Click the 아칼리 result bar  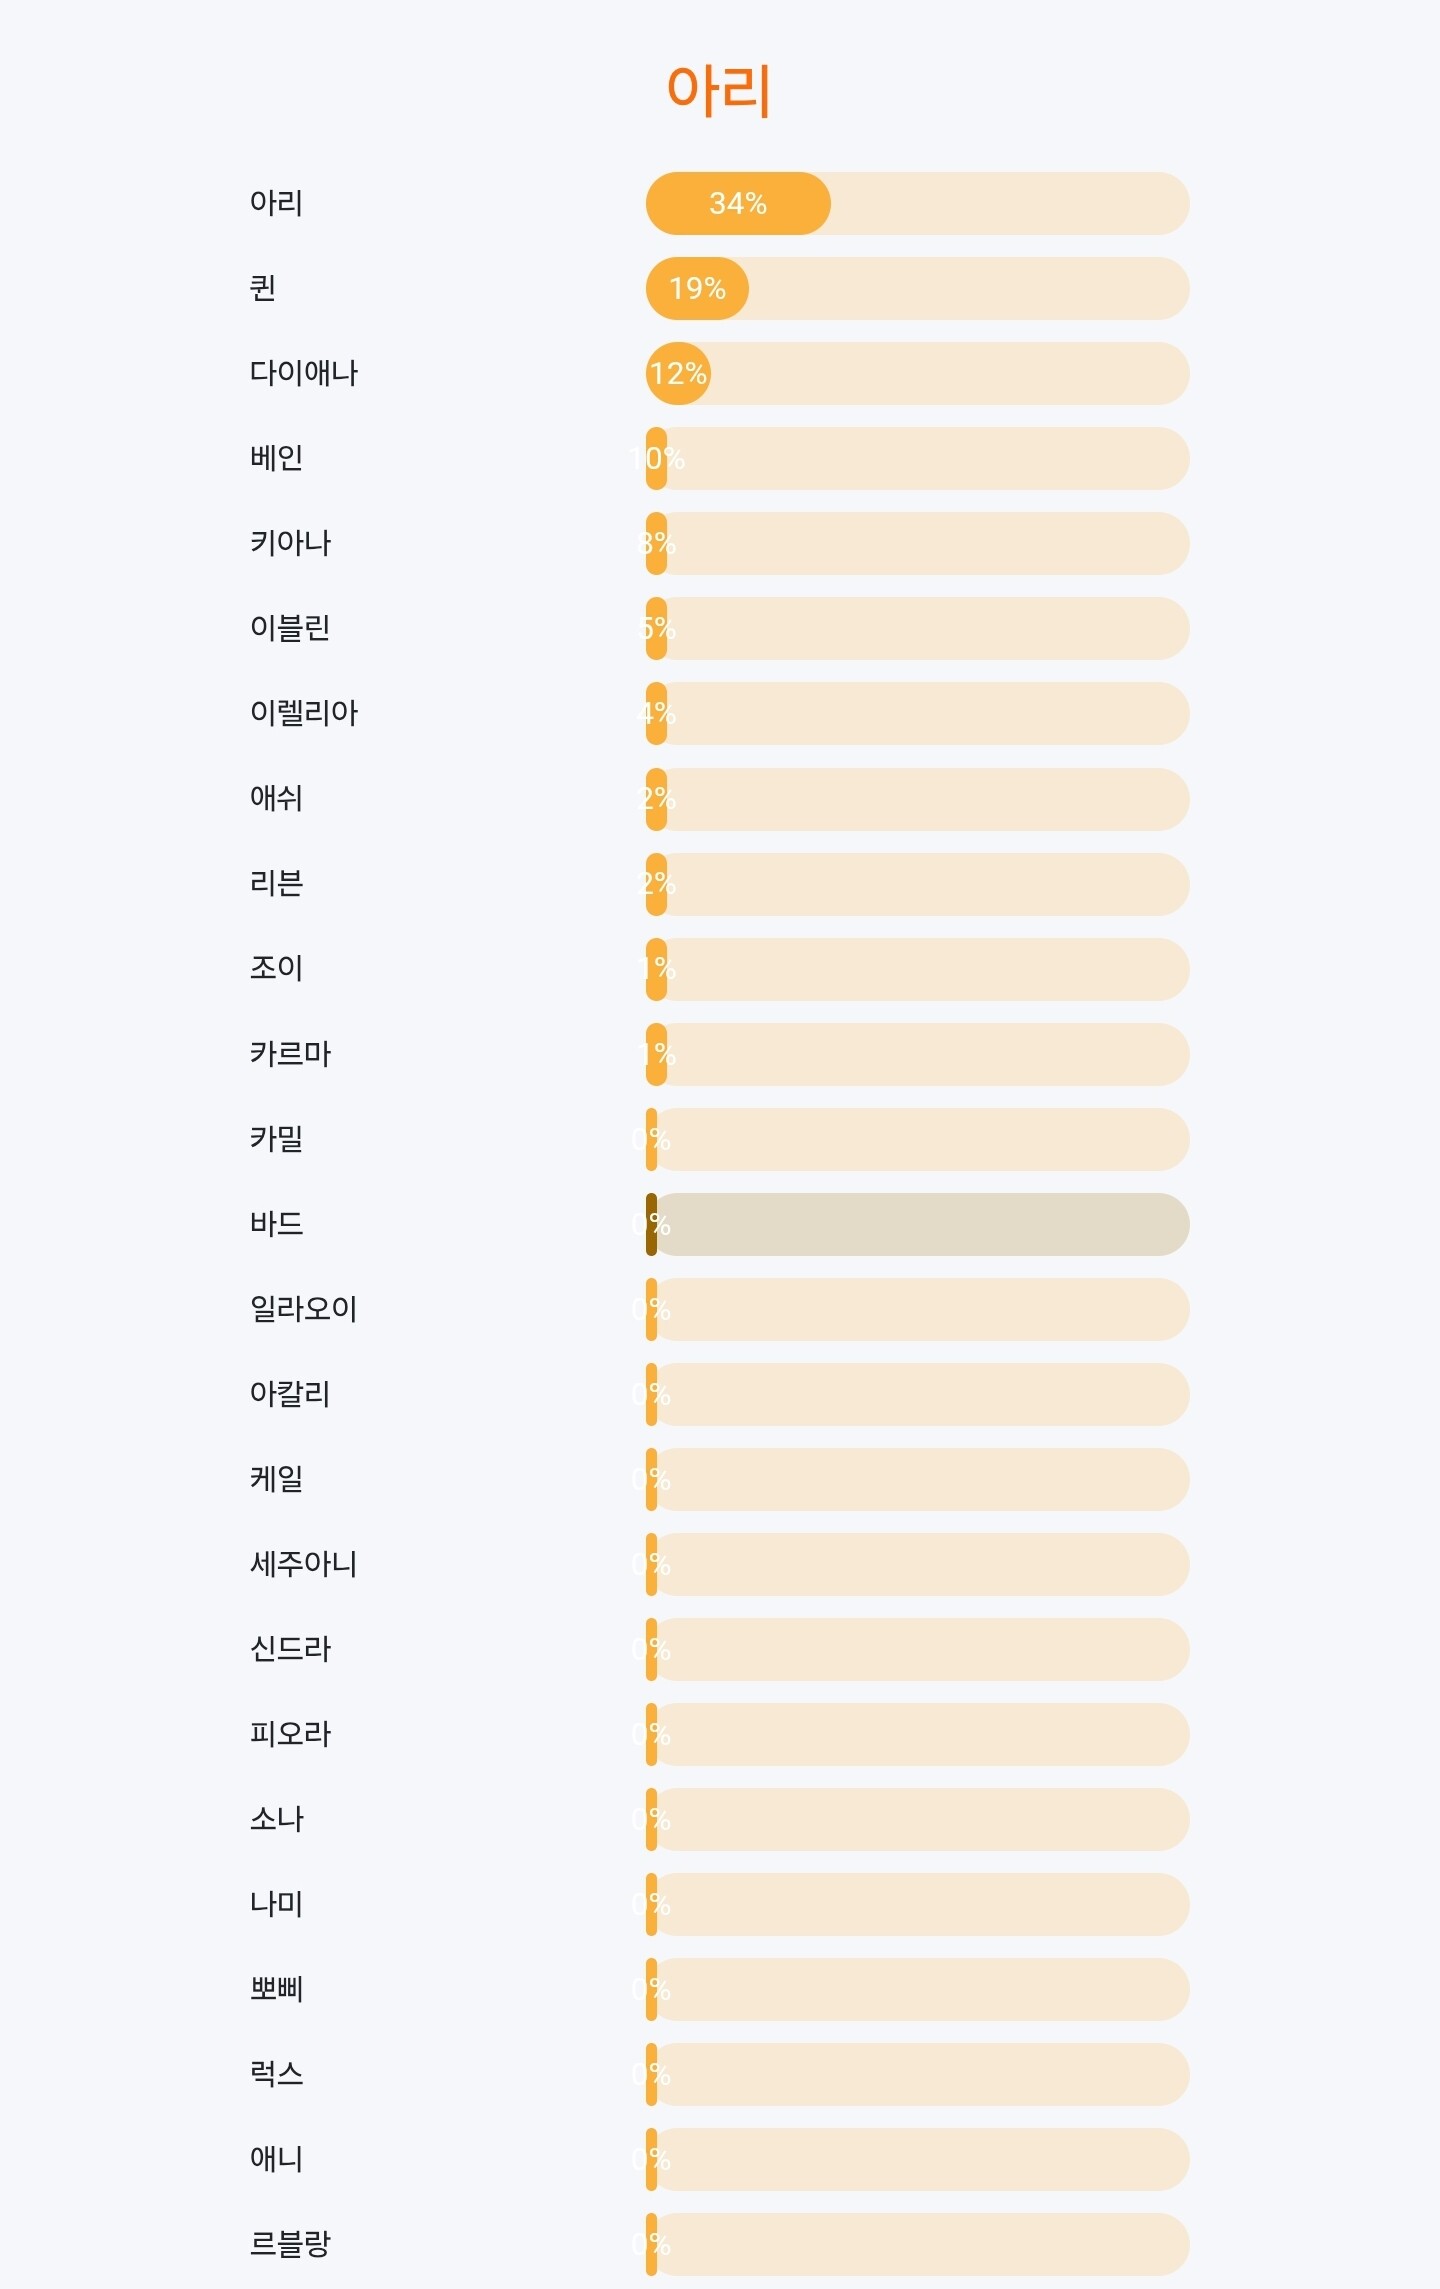(916, 1394)
